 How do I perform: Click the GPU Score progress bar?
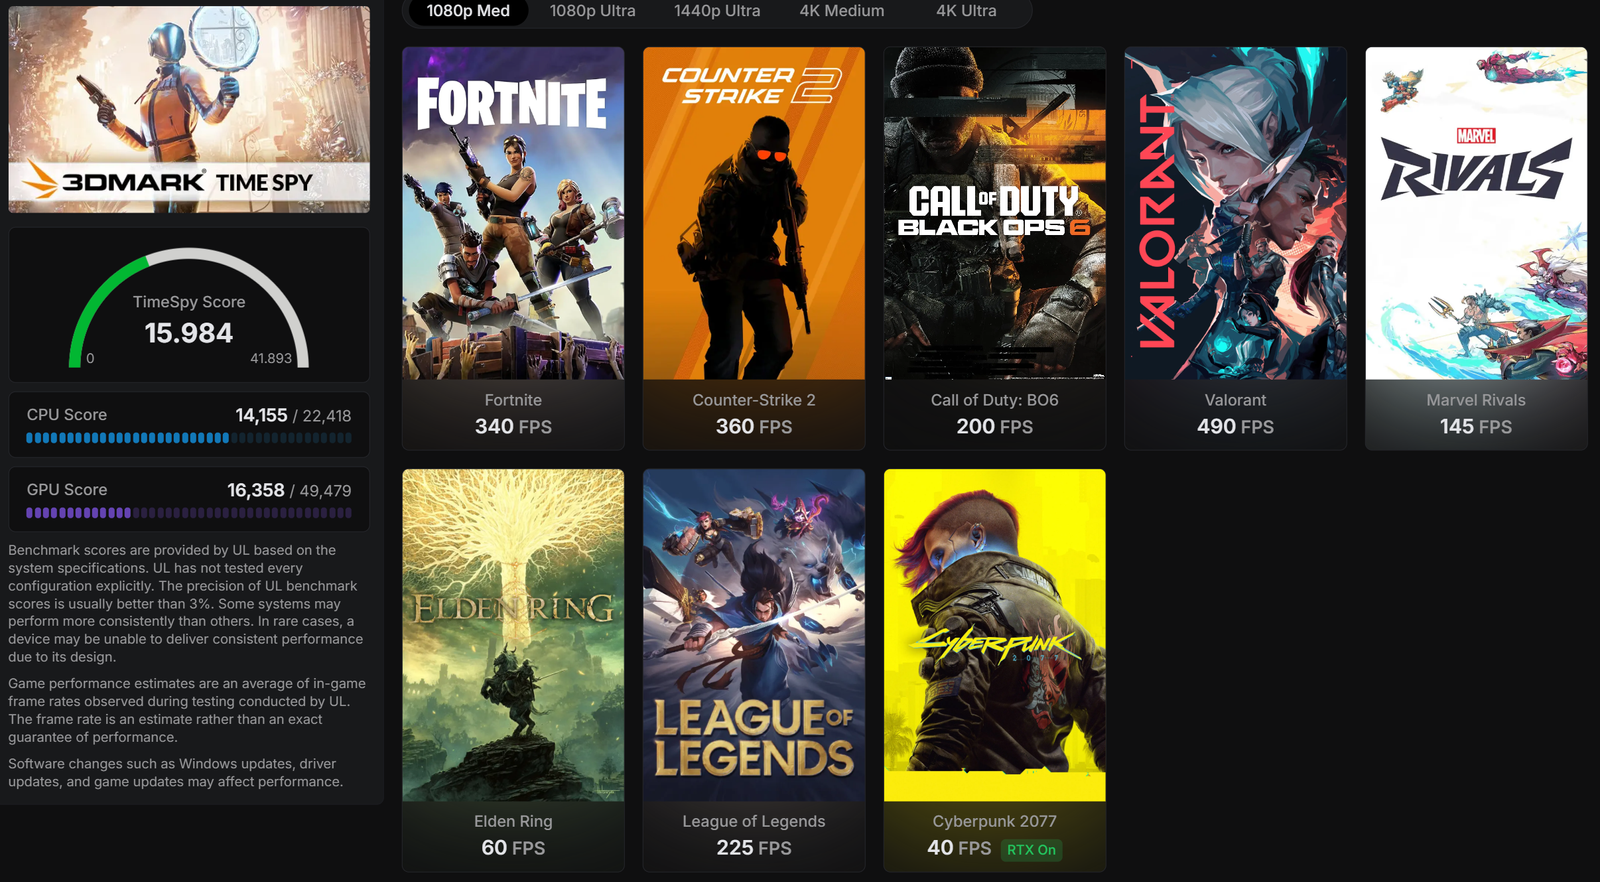click(189, 513)
